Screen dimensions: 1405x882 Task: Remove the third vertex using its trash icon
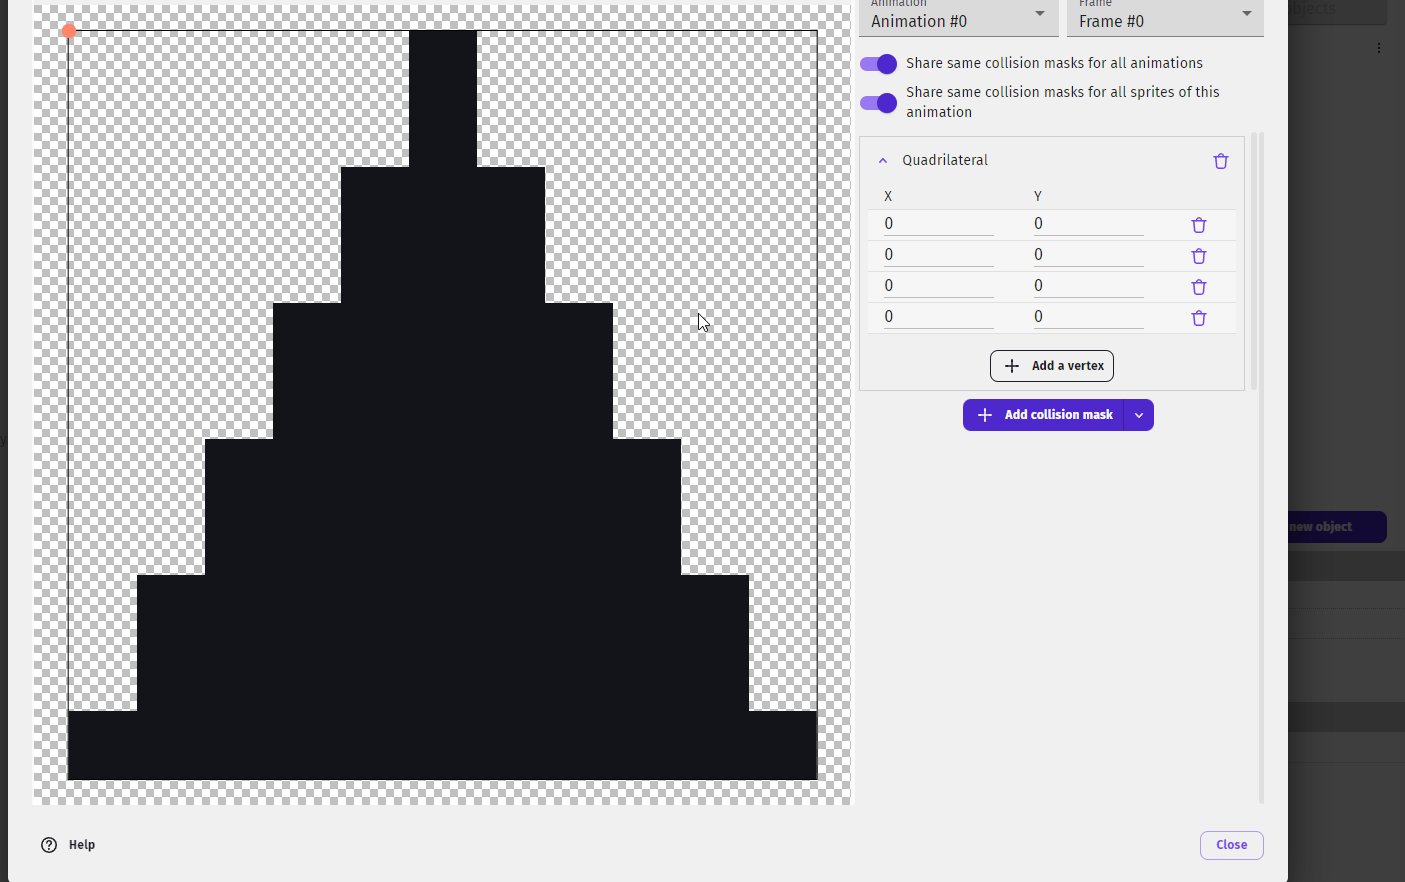[1198, 287]
